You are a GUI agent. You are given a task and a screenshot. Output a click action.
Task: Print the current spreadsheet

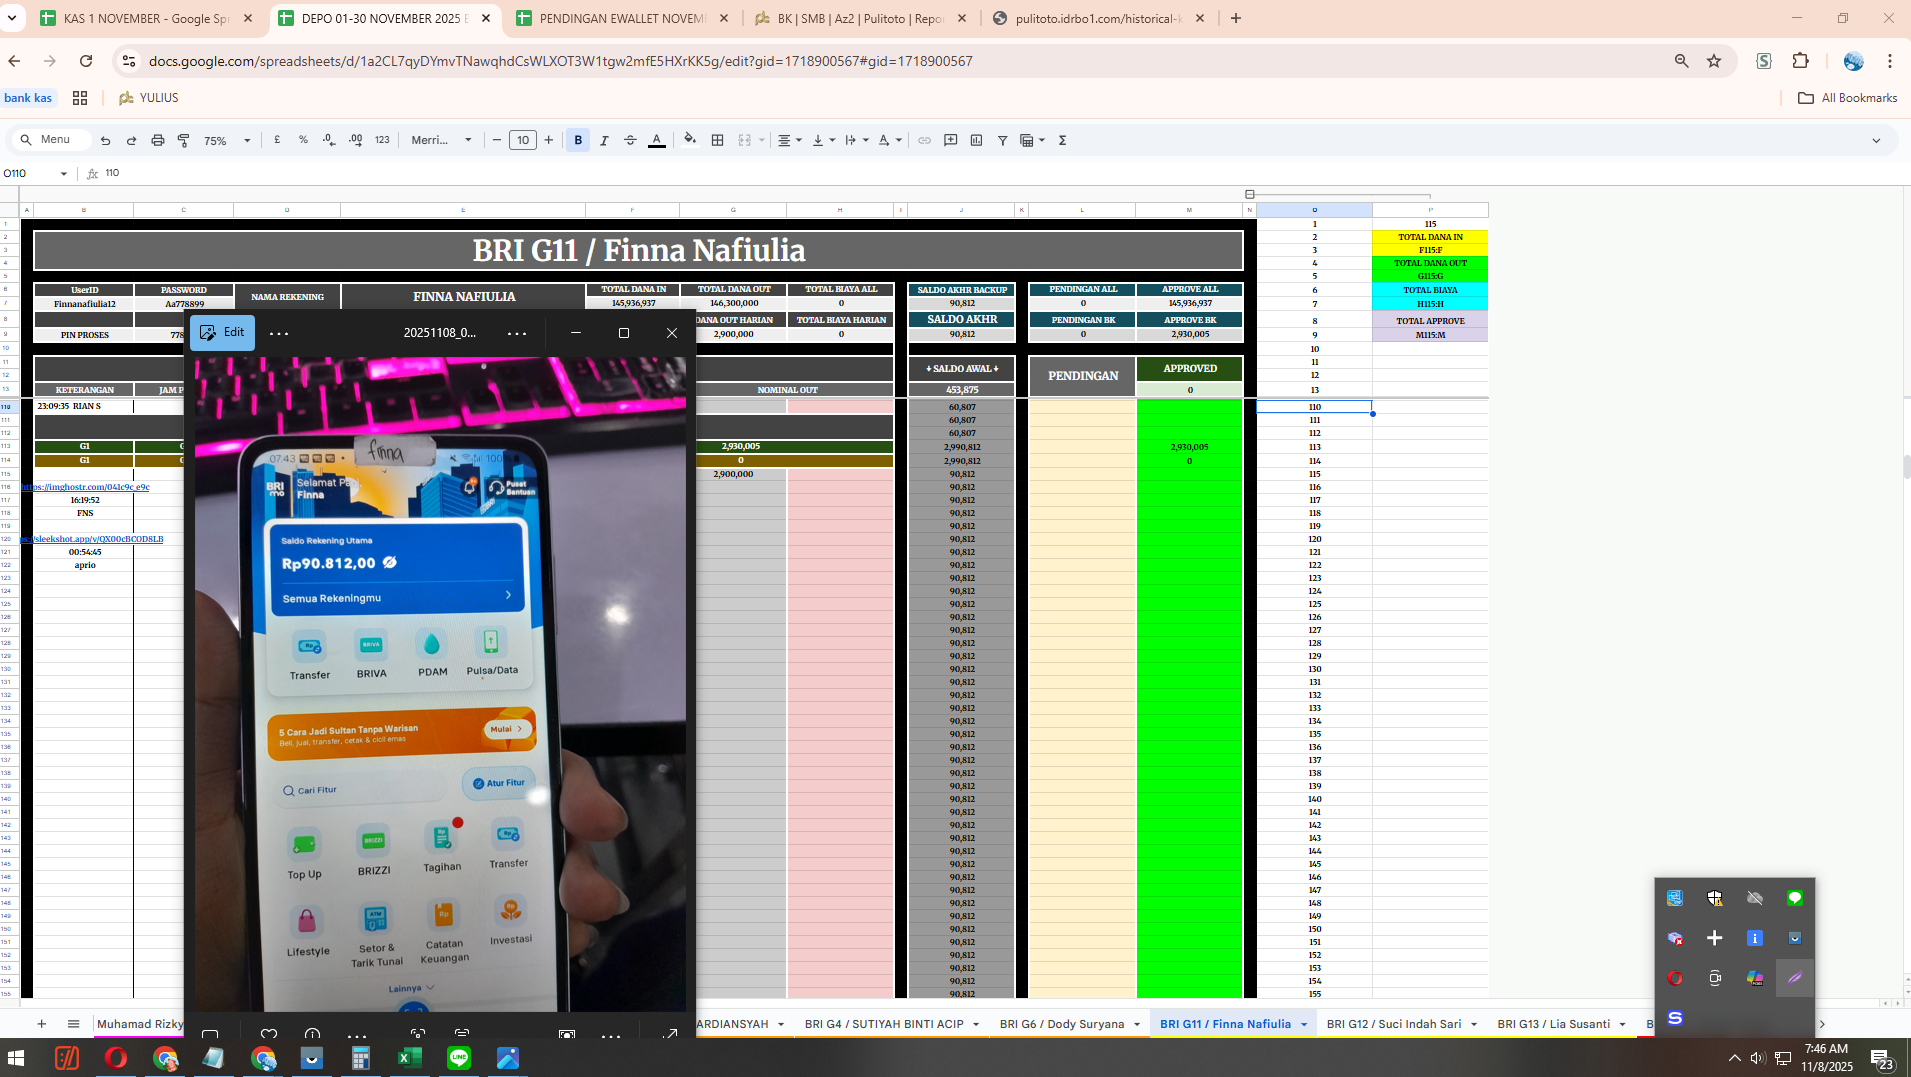(x=157, y=140)
